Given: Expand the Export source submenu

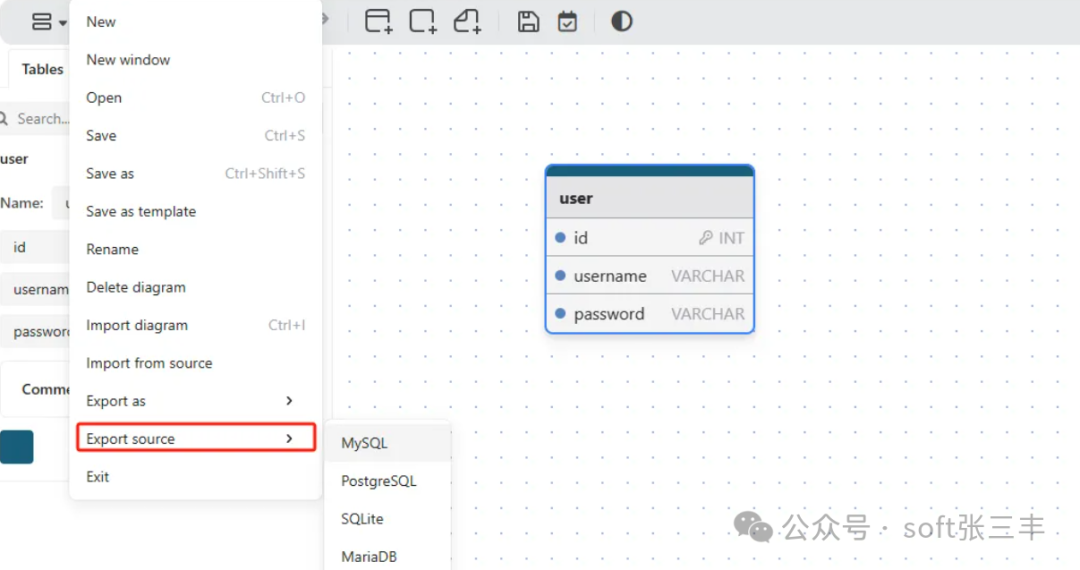Looking at the screenshot, I should coord(196,439).
